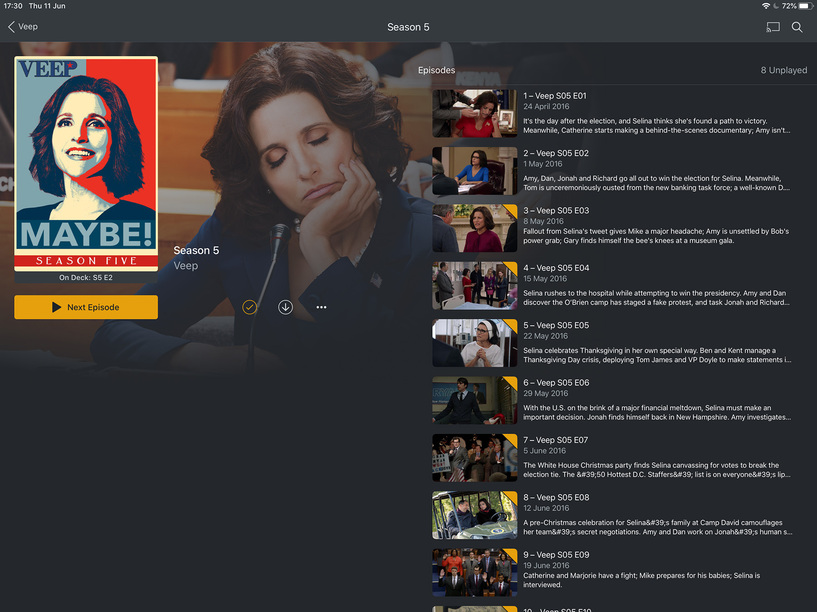The height and width of the screenshot is (612, 817).
Task: Click the '8 May 2016' air date
Action: click(543, 221)
